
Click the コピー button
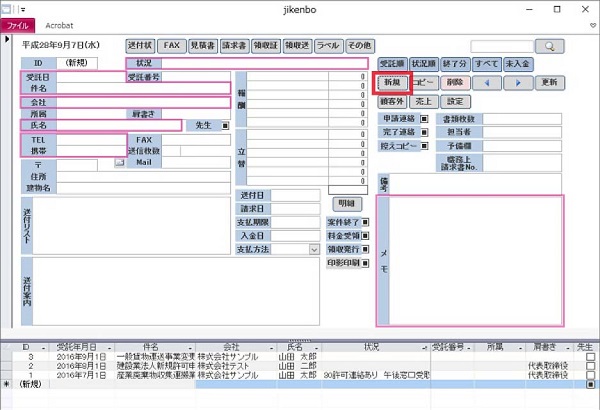point(424,83)
